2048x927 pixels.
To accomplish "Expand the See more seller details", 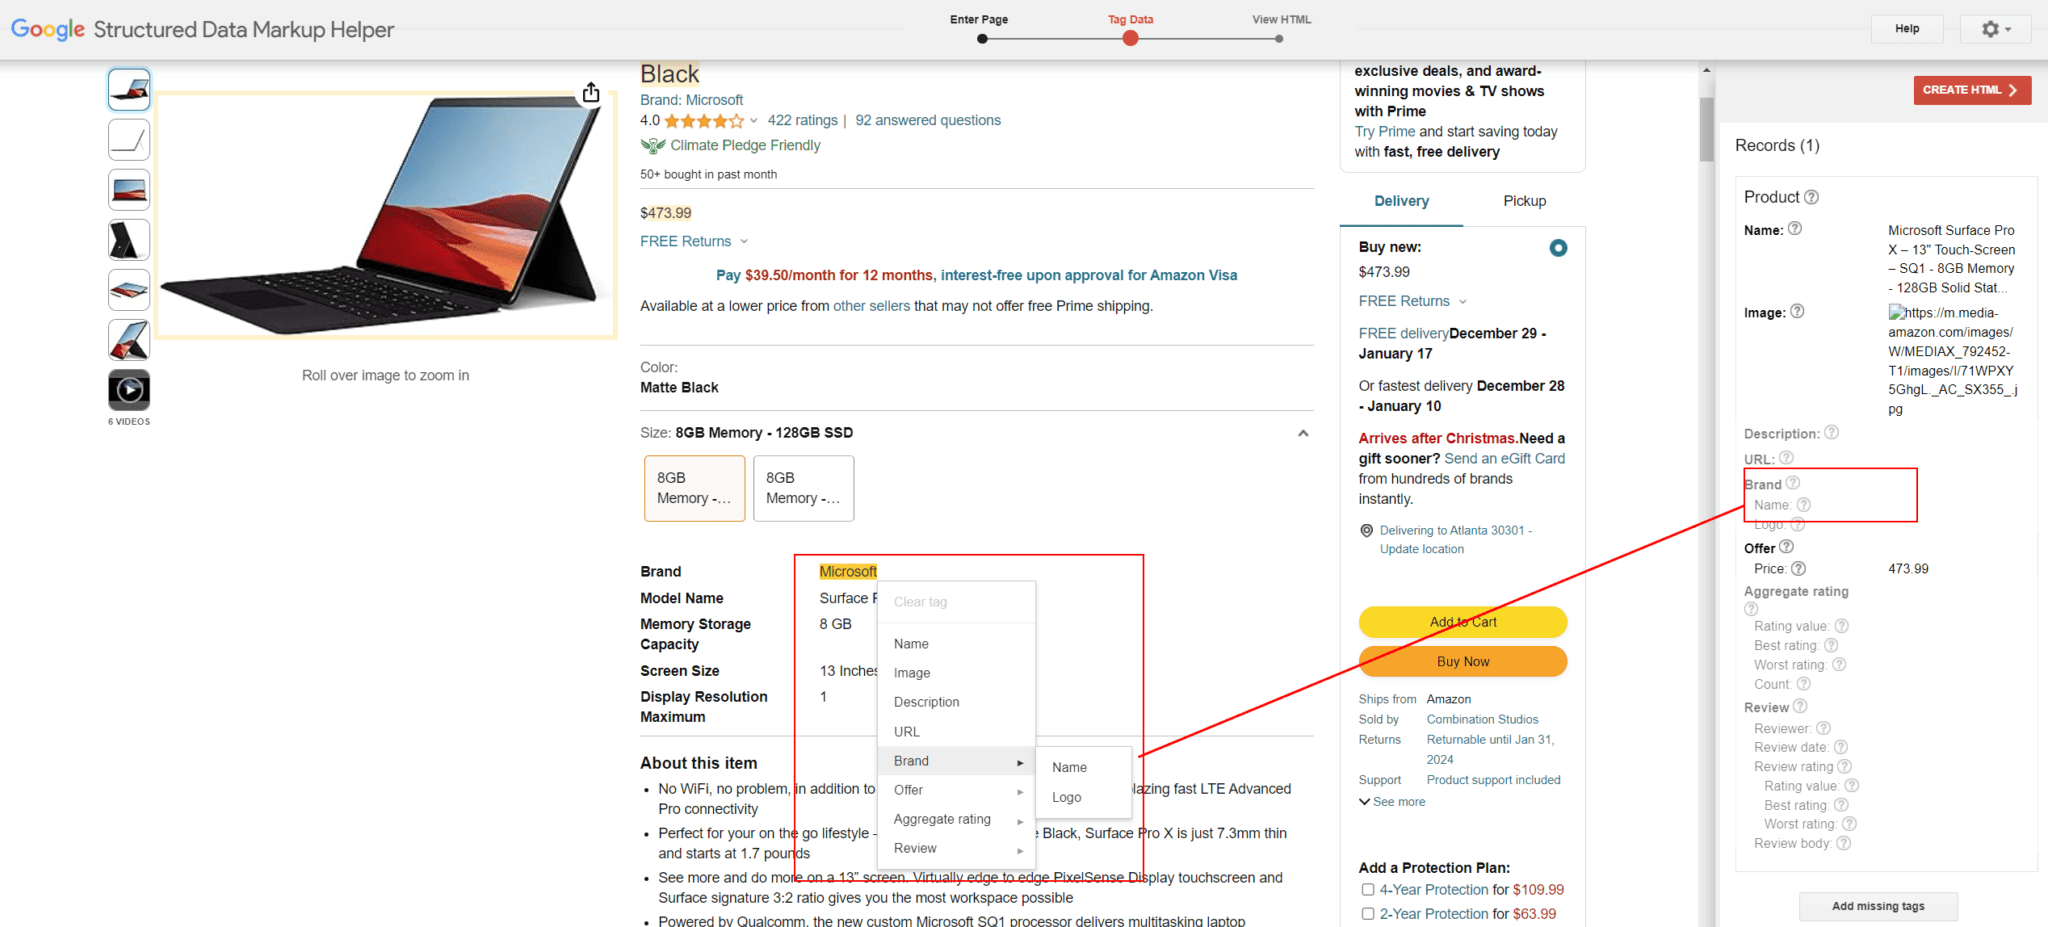I will point(1391,802).
